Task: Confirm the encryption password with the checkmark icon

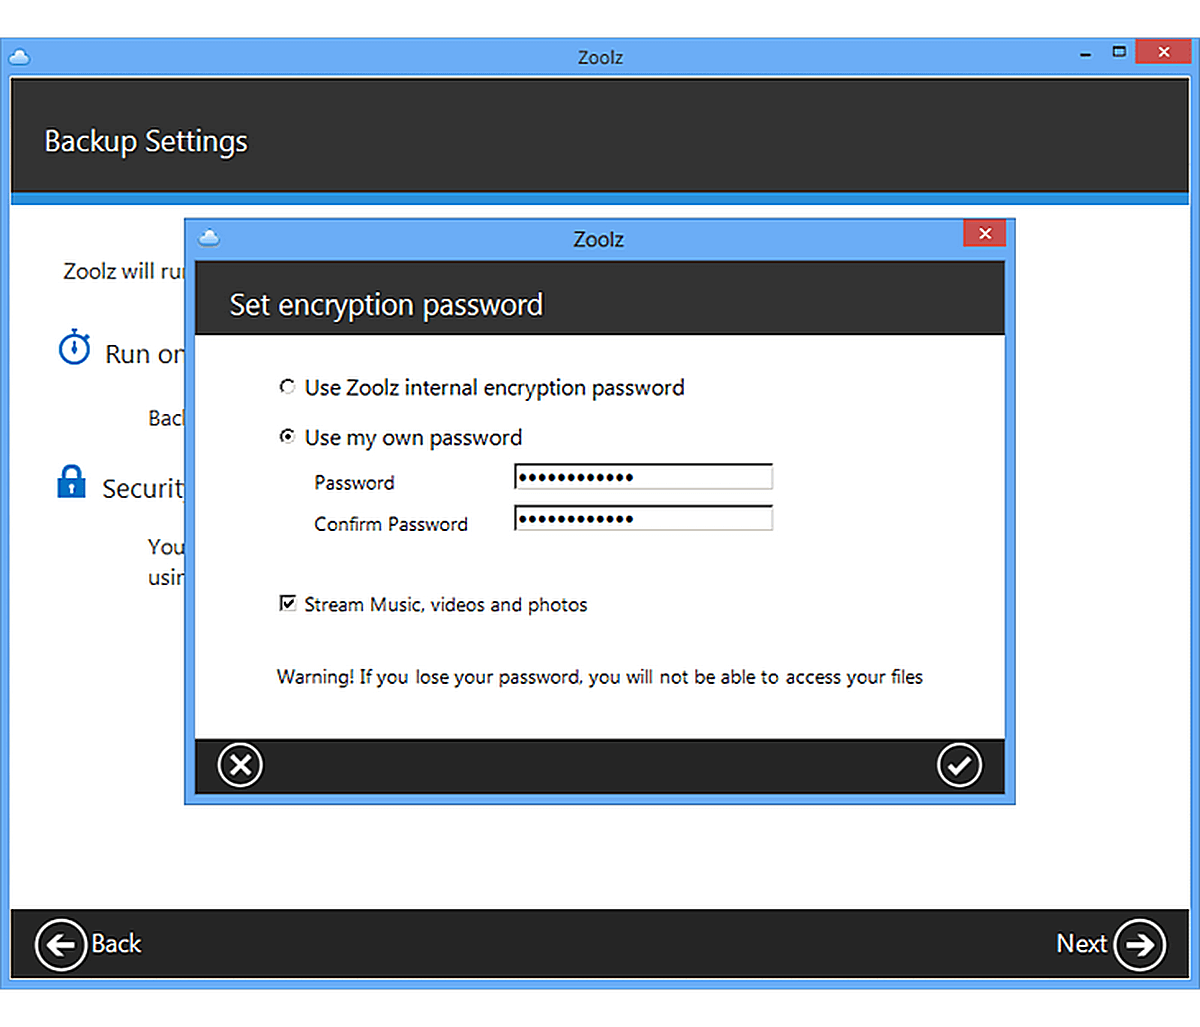Action: (x=959, y=766)
